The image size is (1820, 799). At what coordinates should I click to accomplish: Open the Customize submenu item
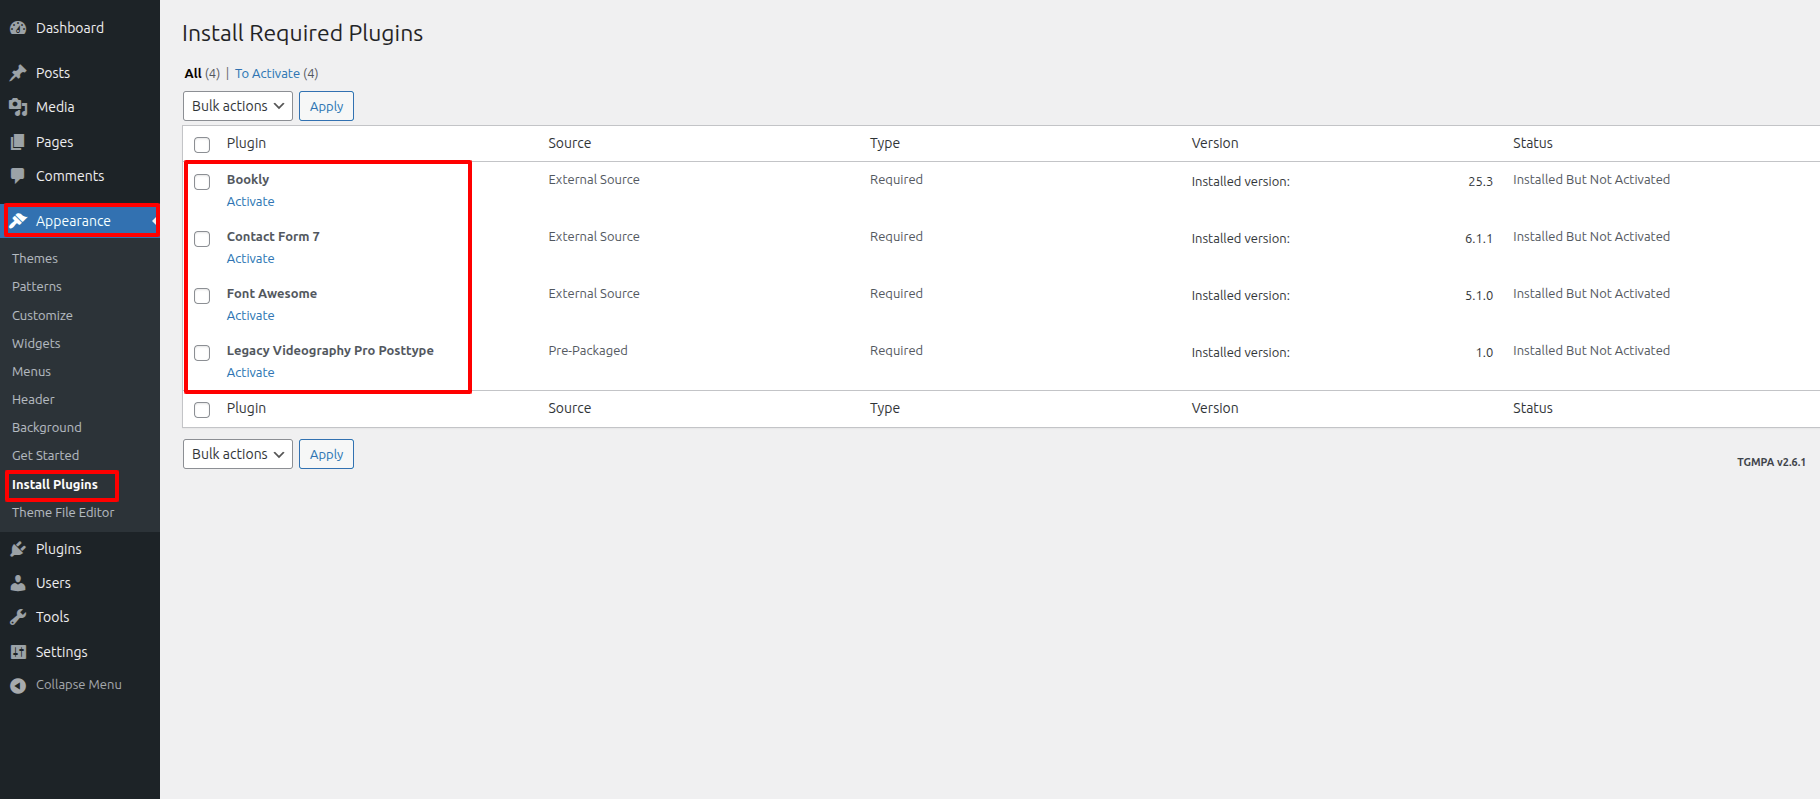42,315
